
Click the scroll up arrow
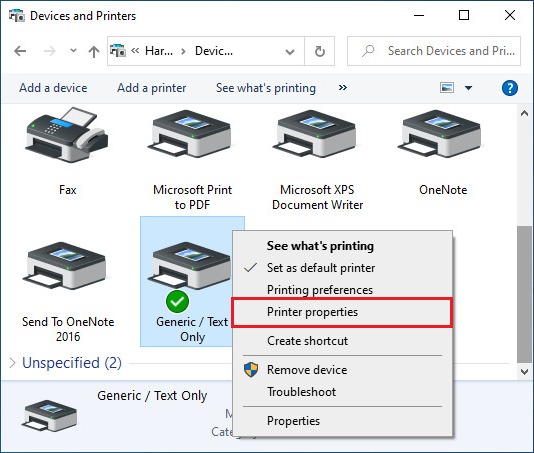click(524, 113)
